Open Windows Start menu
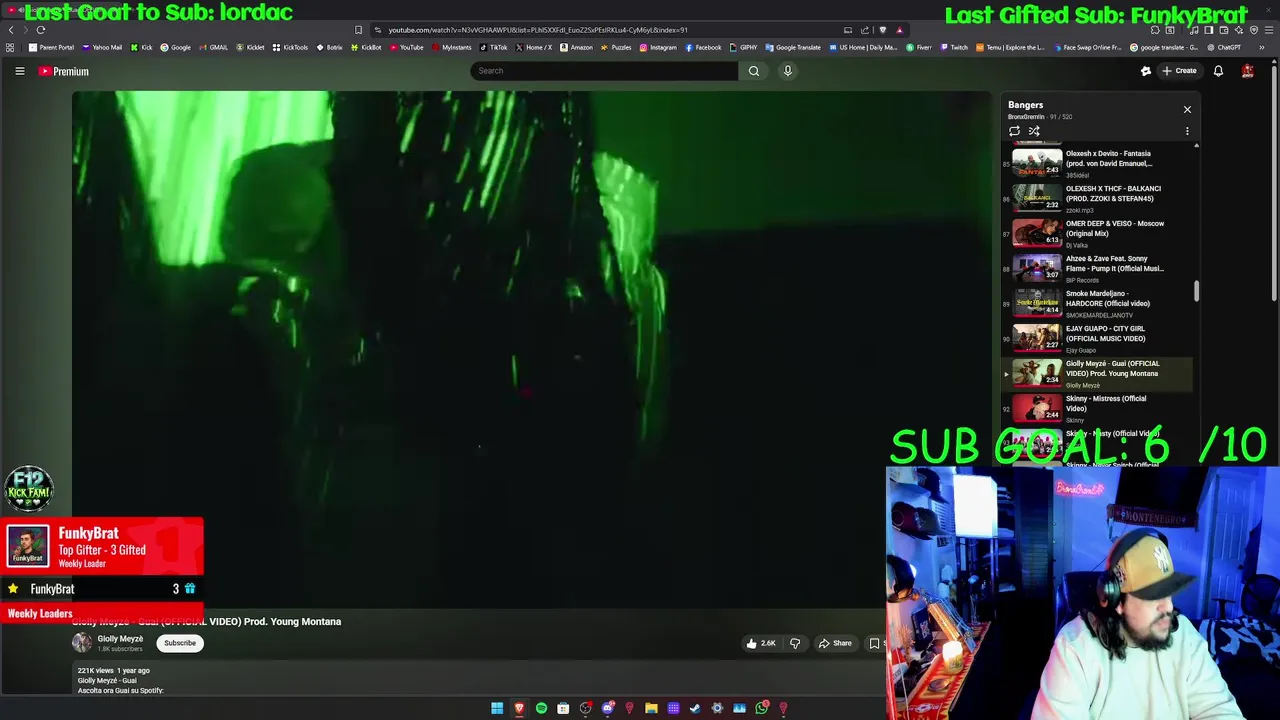Screen dimensions: 1280x720 point(497,708)
